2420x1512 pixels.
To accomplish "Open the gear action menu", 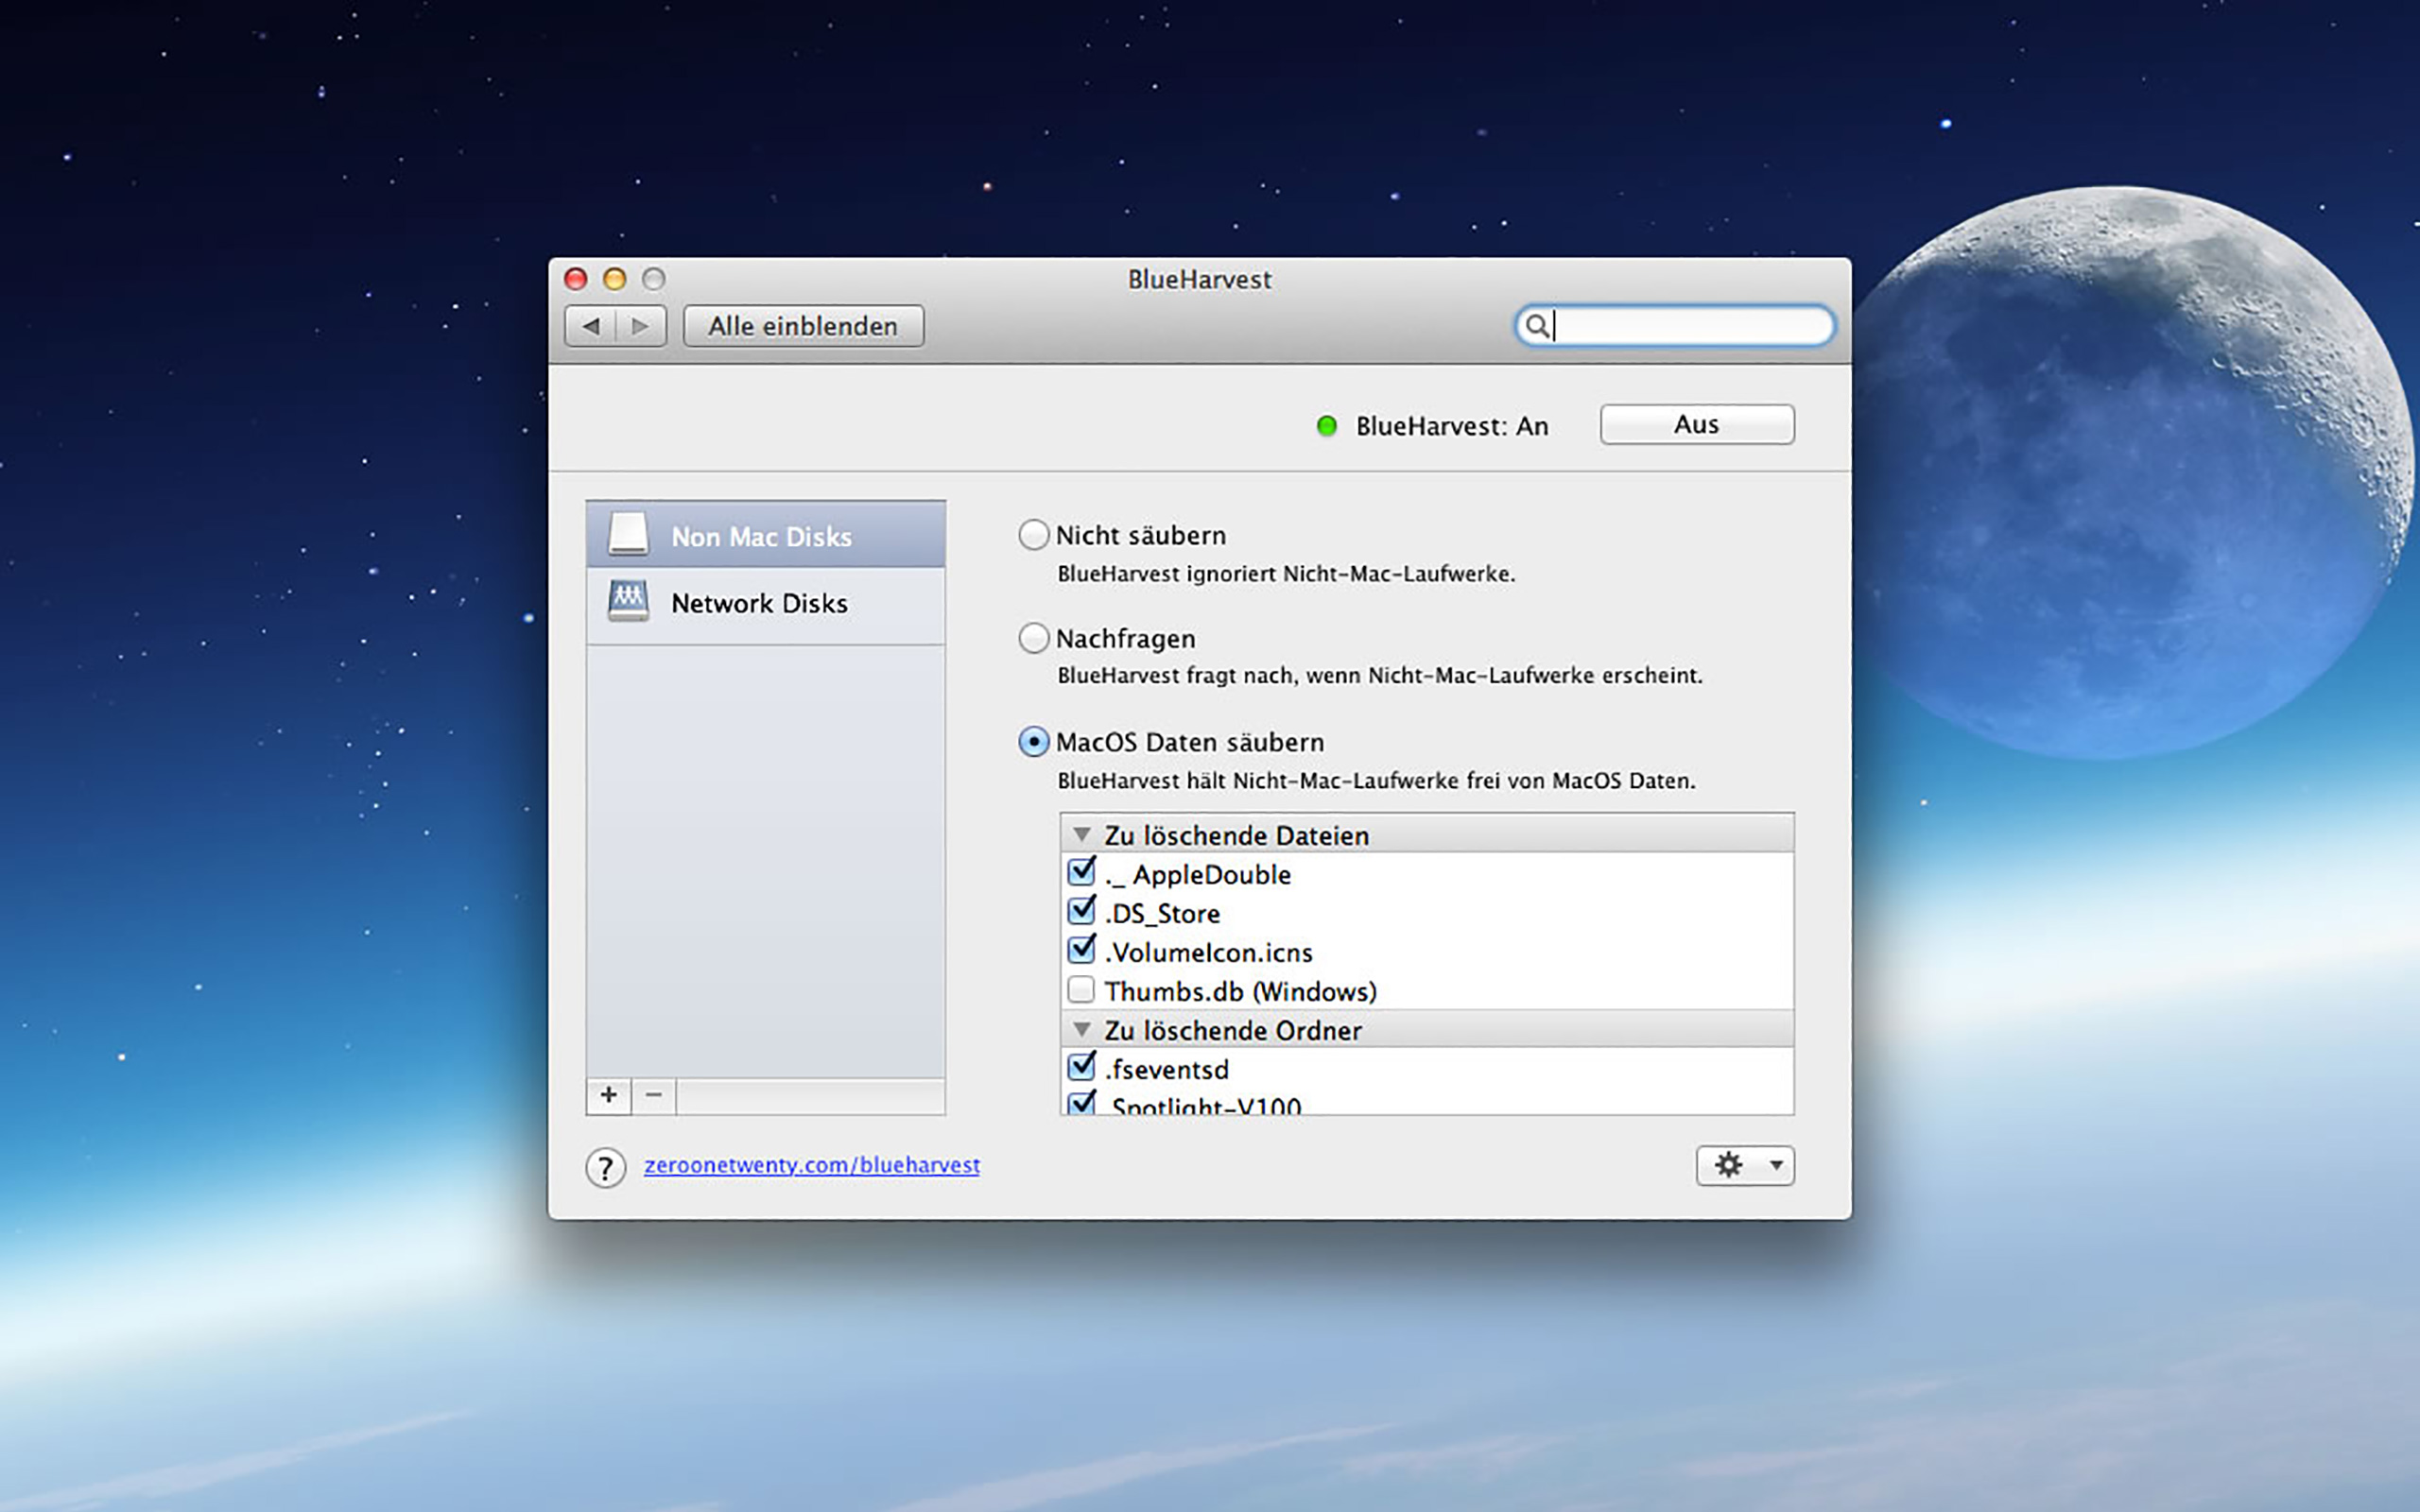I will (1745, 1165).
